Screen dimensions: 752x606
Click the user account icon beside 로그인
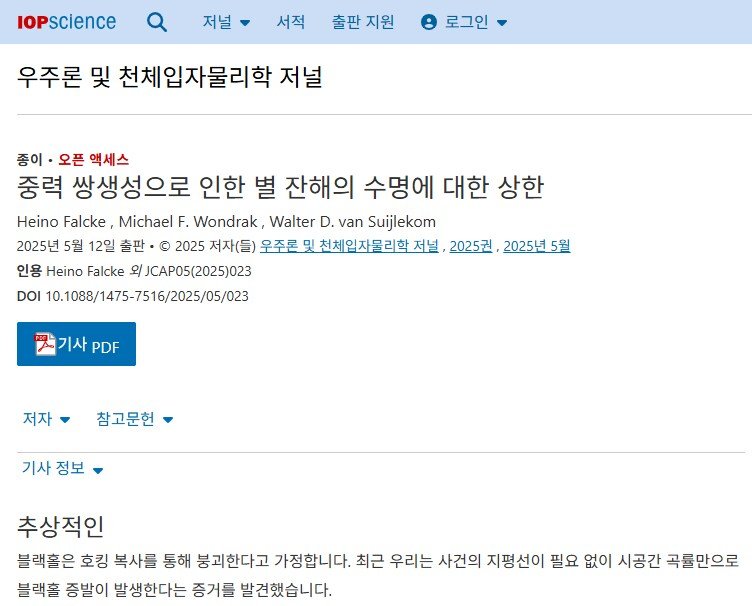(428, 22)
